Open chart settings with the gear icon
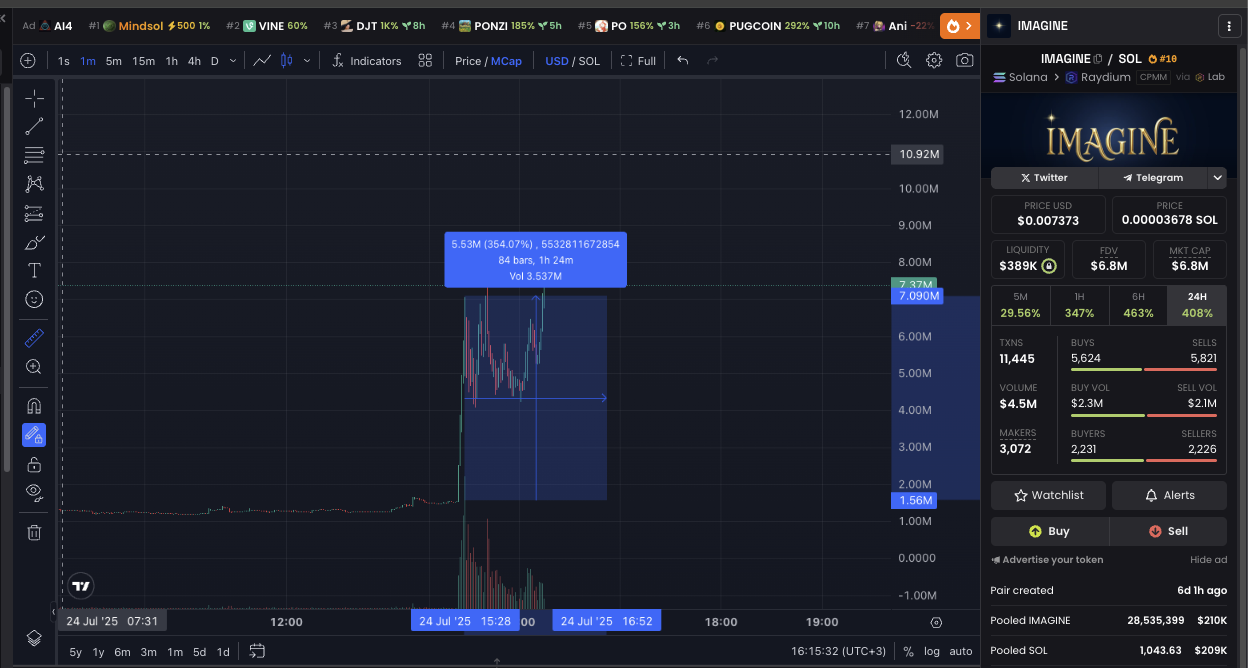This screenshot has width=1248, height=668. tap(934, 60)
